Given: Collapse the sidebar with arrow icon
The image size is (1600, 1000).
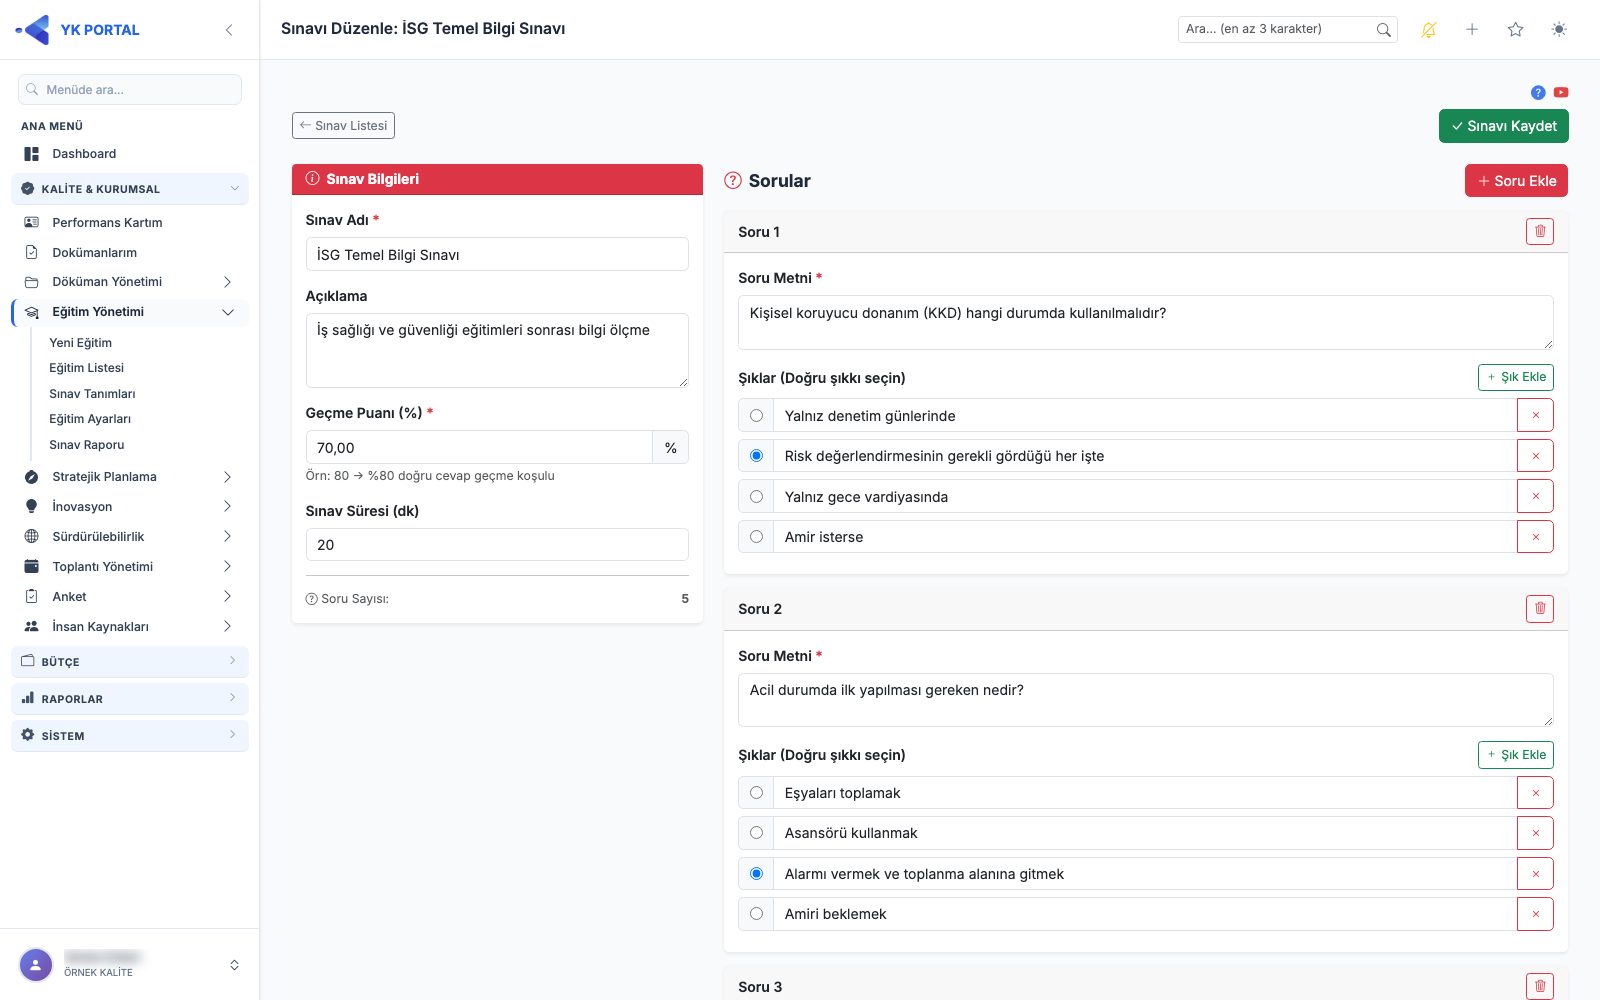Looking at the screenshot, I should (x=229, y=30).
